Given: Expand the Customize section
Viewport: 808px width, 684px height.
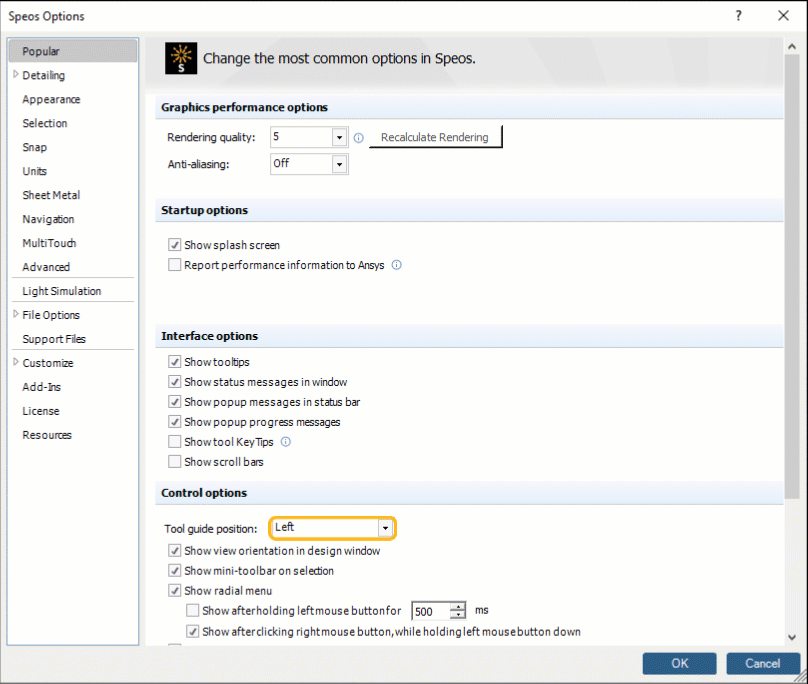Looking at the screenshot, I should point(14,363).
